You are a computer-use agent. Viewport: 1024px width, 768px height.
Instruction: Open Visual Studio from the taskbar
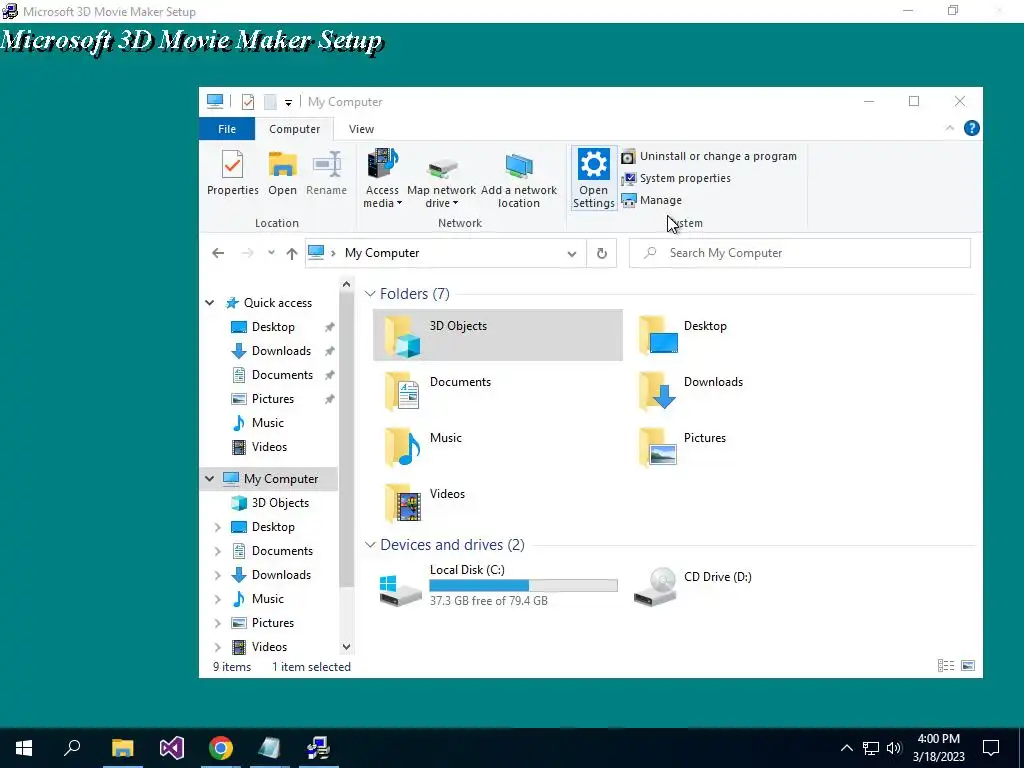172,748
